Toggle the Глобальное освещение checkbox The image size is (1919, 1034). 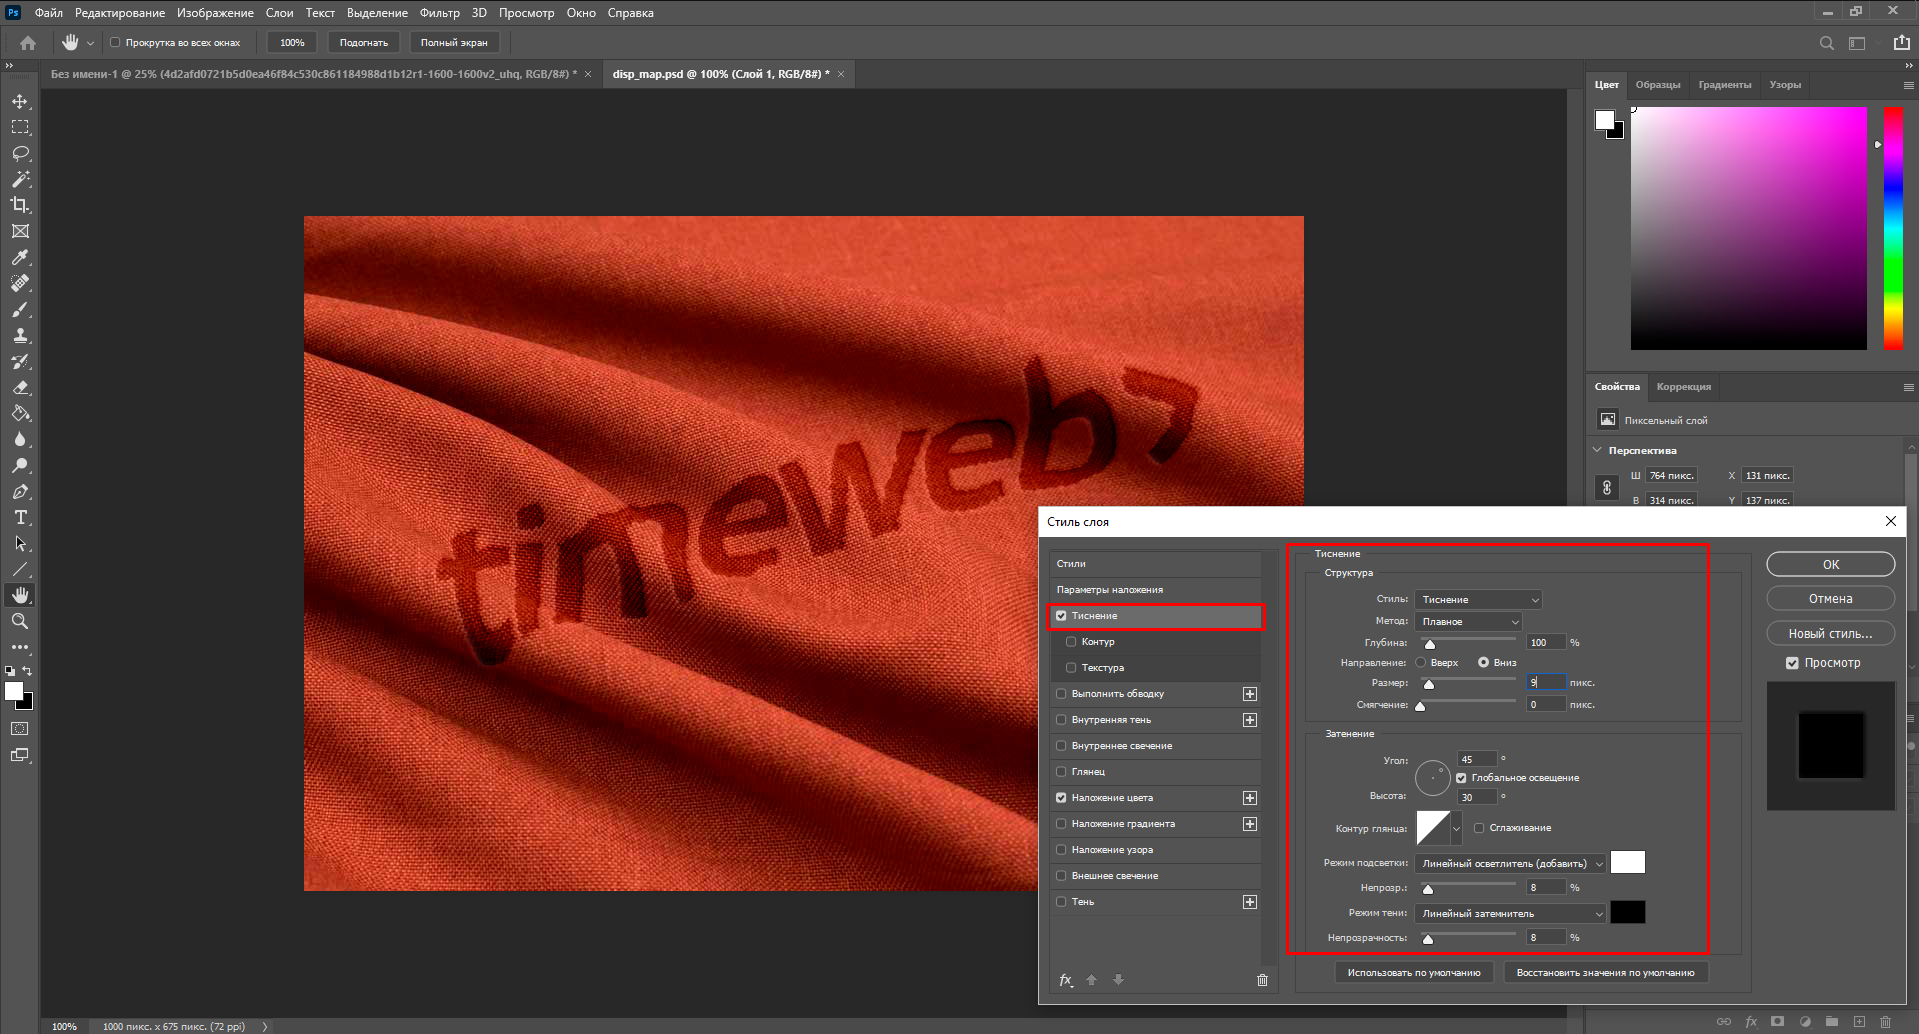click(x=1461, y=778)
